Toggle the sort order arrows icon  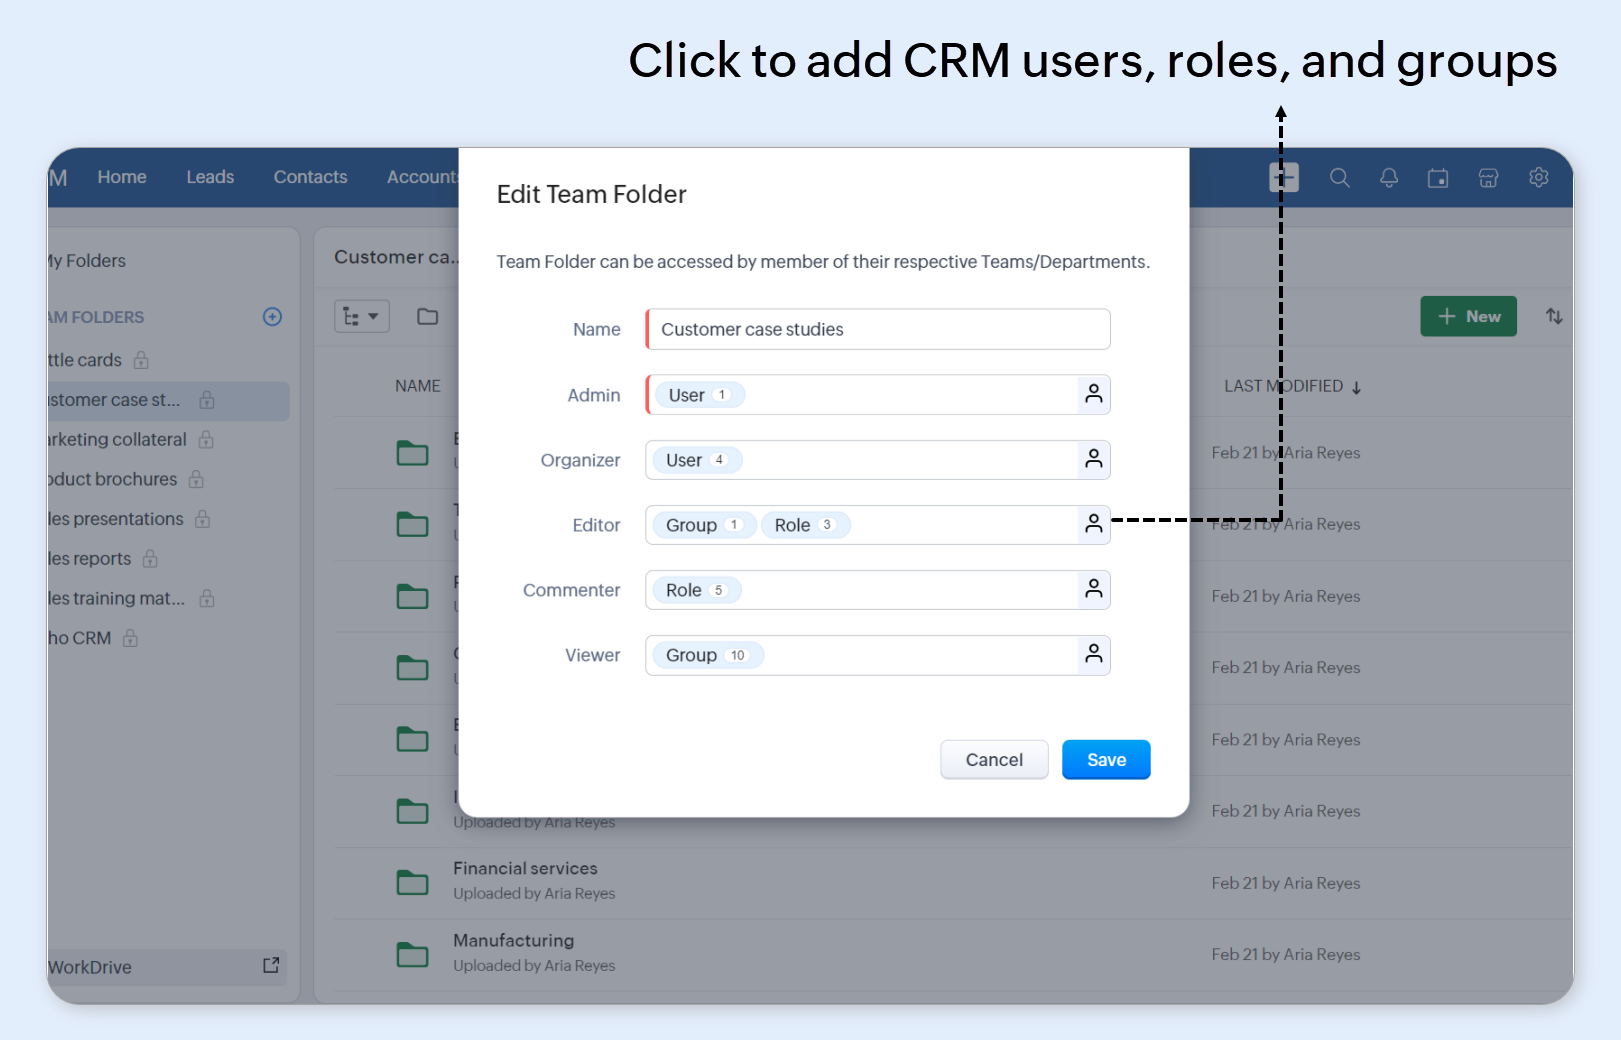1553,317
